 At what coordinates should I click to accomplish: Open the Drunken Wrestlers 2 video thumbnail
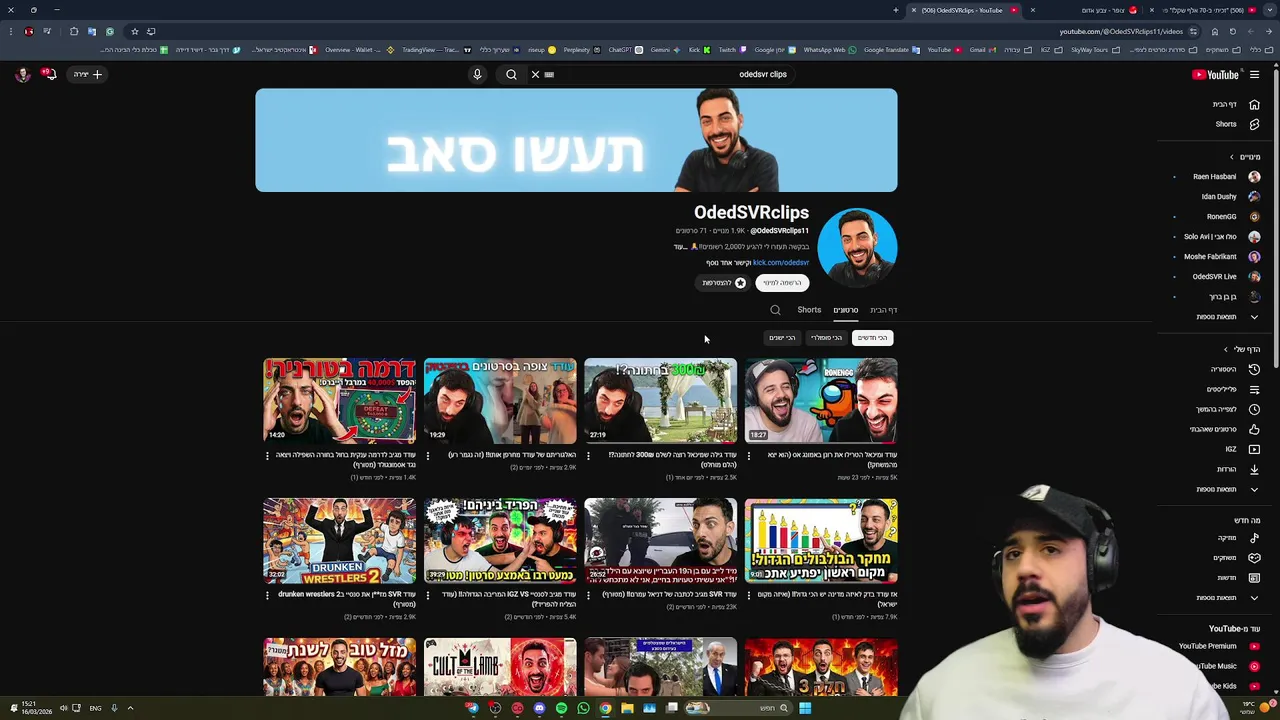click(x=339, y=540)
